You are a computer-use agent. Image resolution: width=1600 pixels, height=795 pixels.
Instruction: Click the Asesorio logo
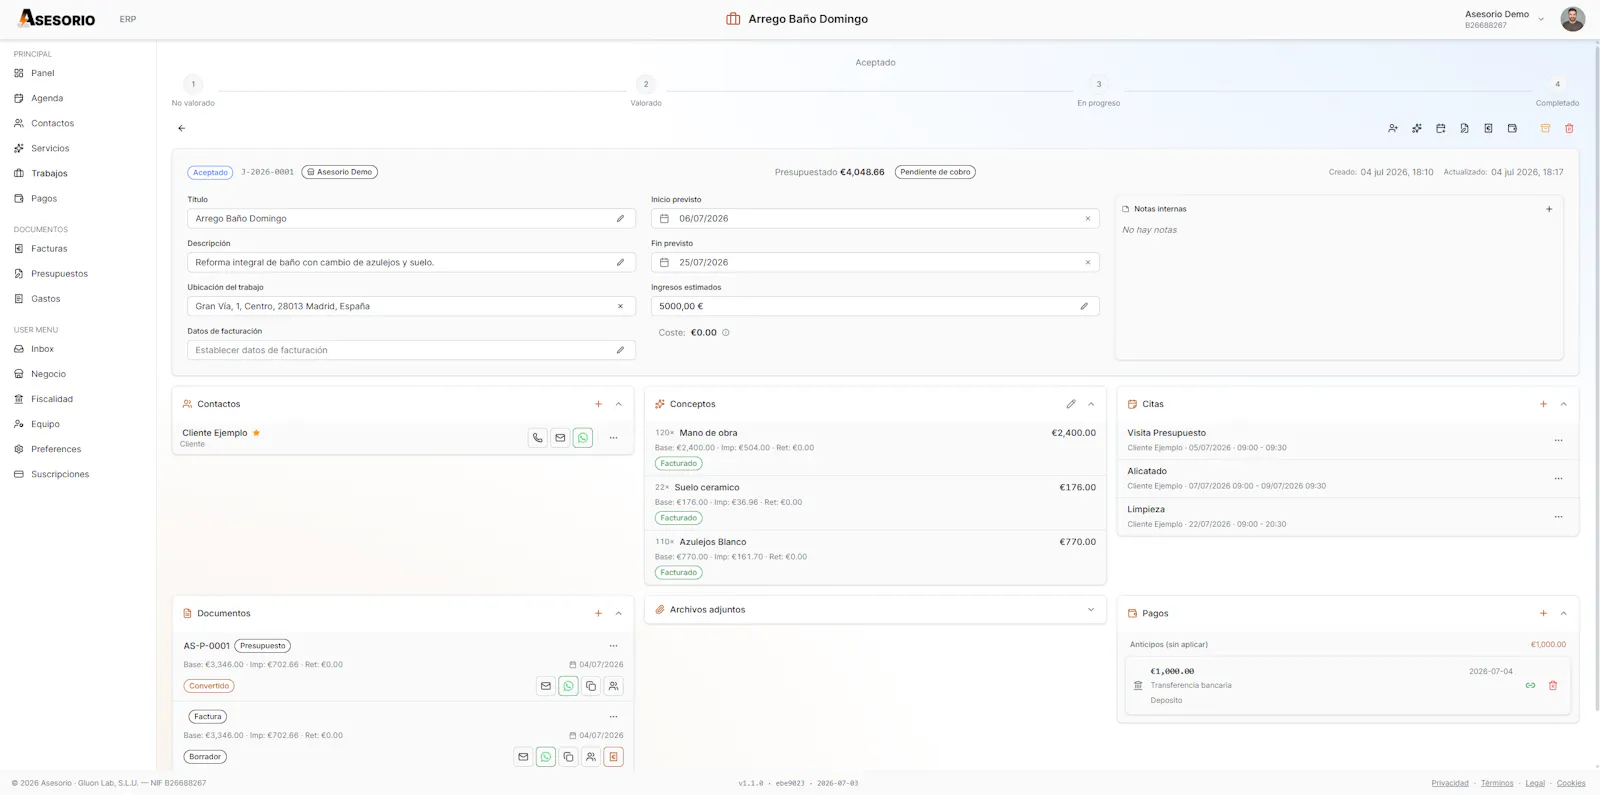57,18
